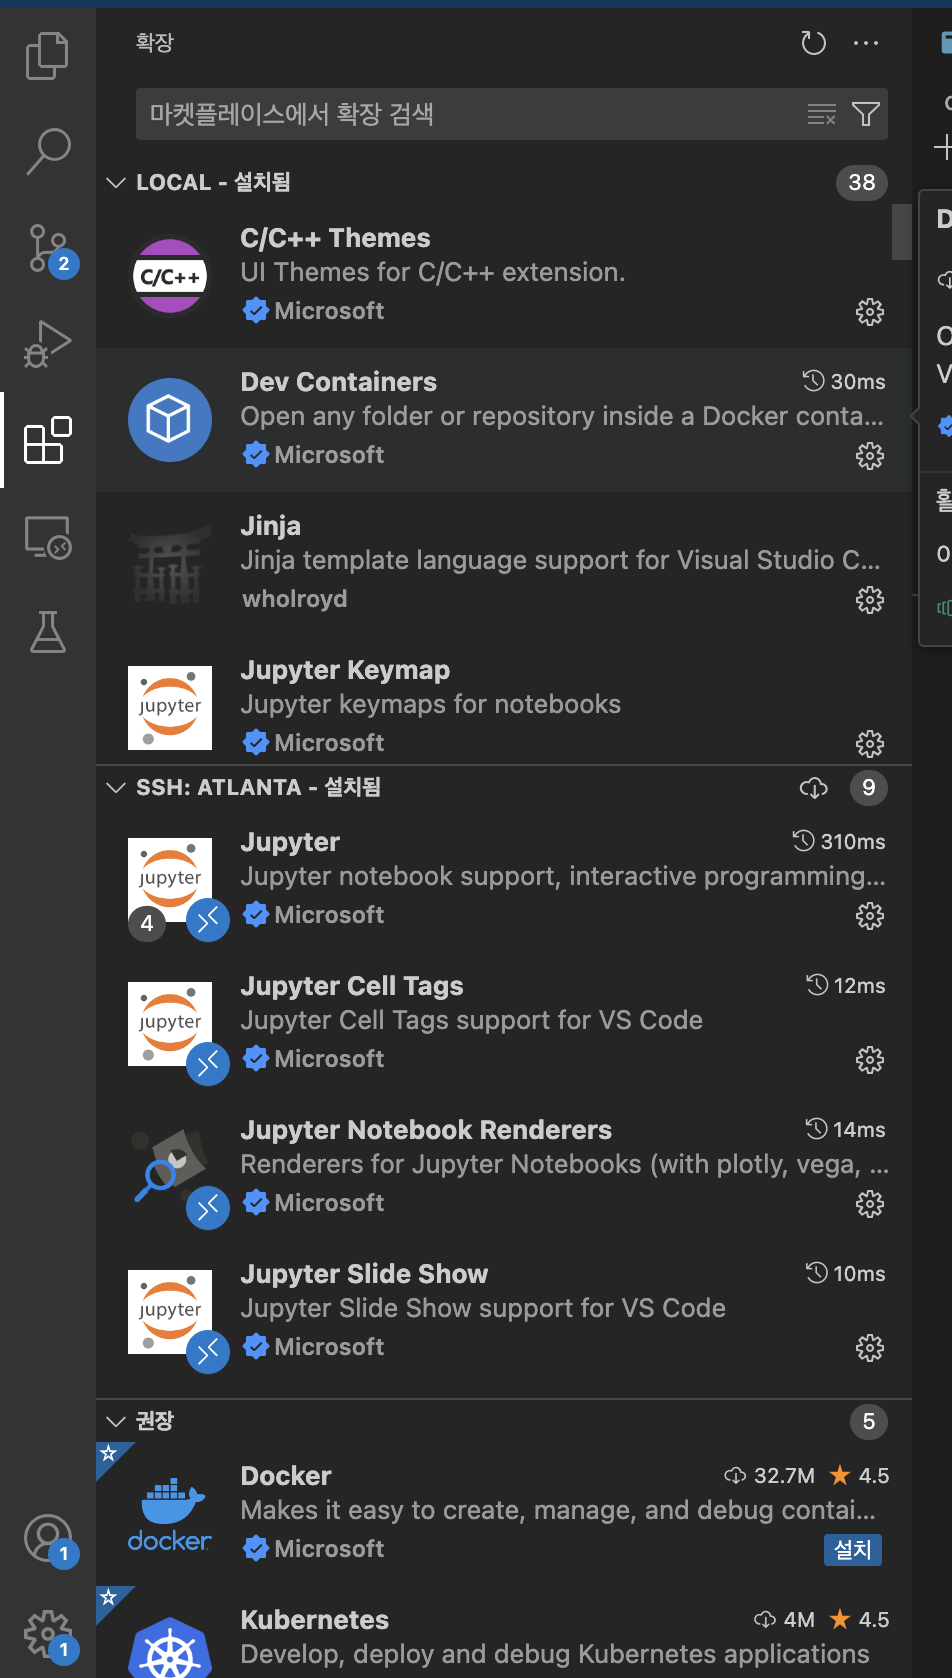Open manage gear for C/C++ Themes
This screenshot has height=1678, width=952.
870,312
